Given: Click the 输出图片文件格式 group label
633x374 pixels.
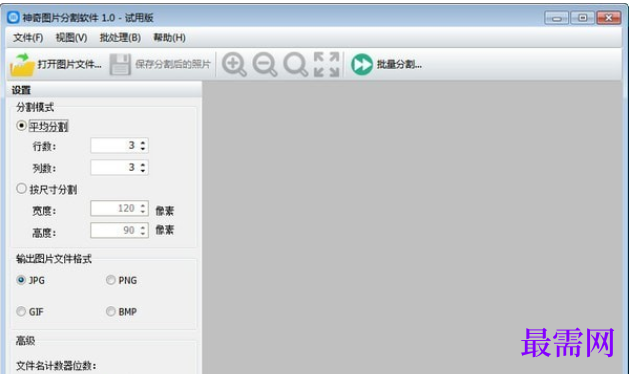Looking at the screenshot, I should pyautogui.click(x=54, y=258).
